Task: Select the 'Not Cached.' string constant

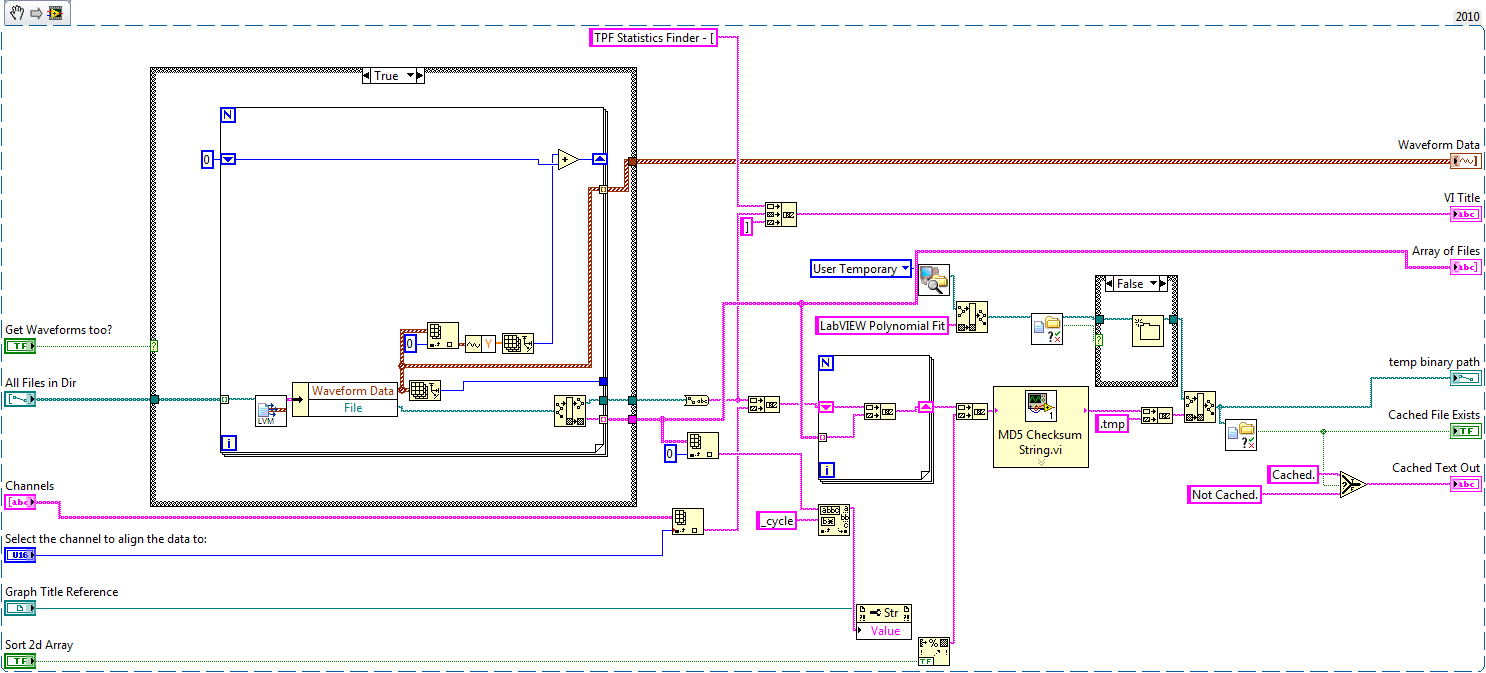Action: (x=1225, y=494)
